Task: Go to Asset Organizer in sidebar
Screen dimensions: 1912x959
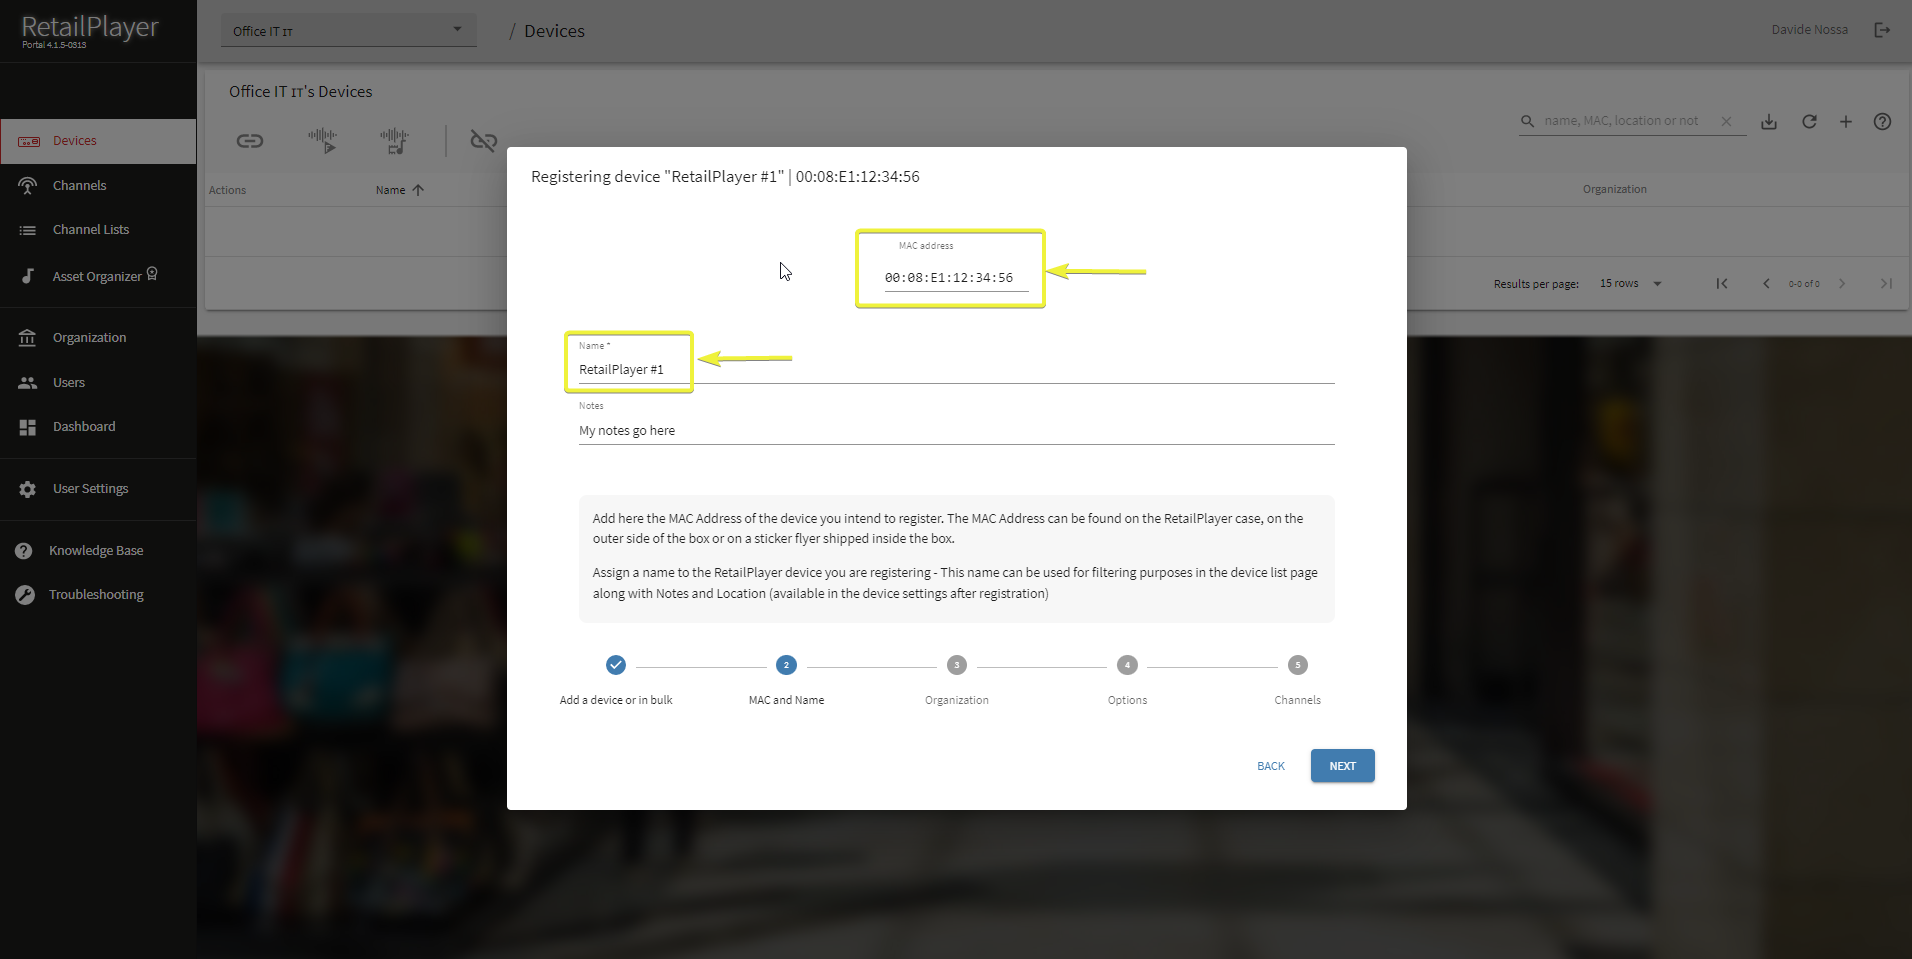Action: [97, 277]
